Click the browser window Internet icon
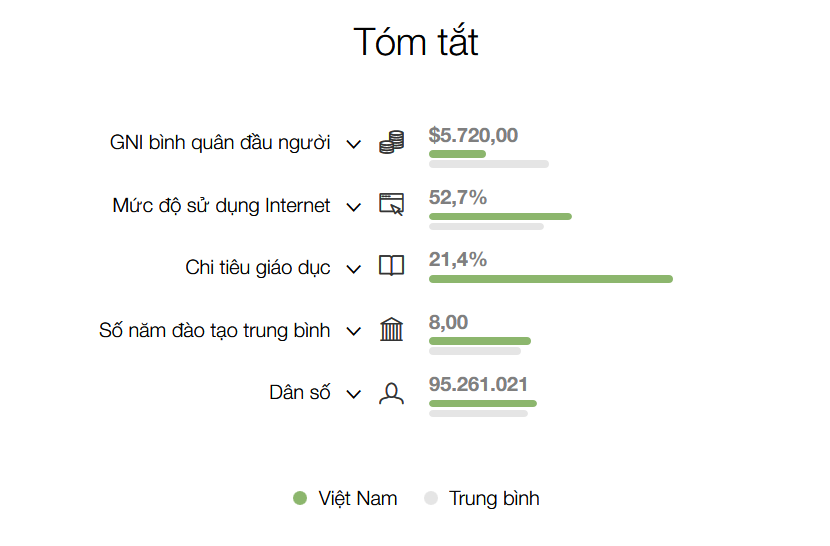This screenshot has width=830, height=546. [x=391, y=205]
